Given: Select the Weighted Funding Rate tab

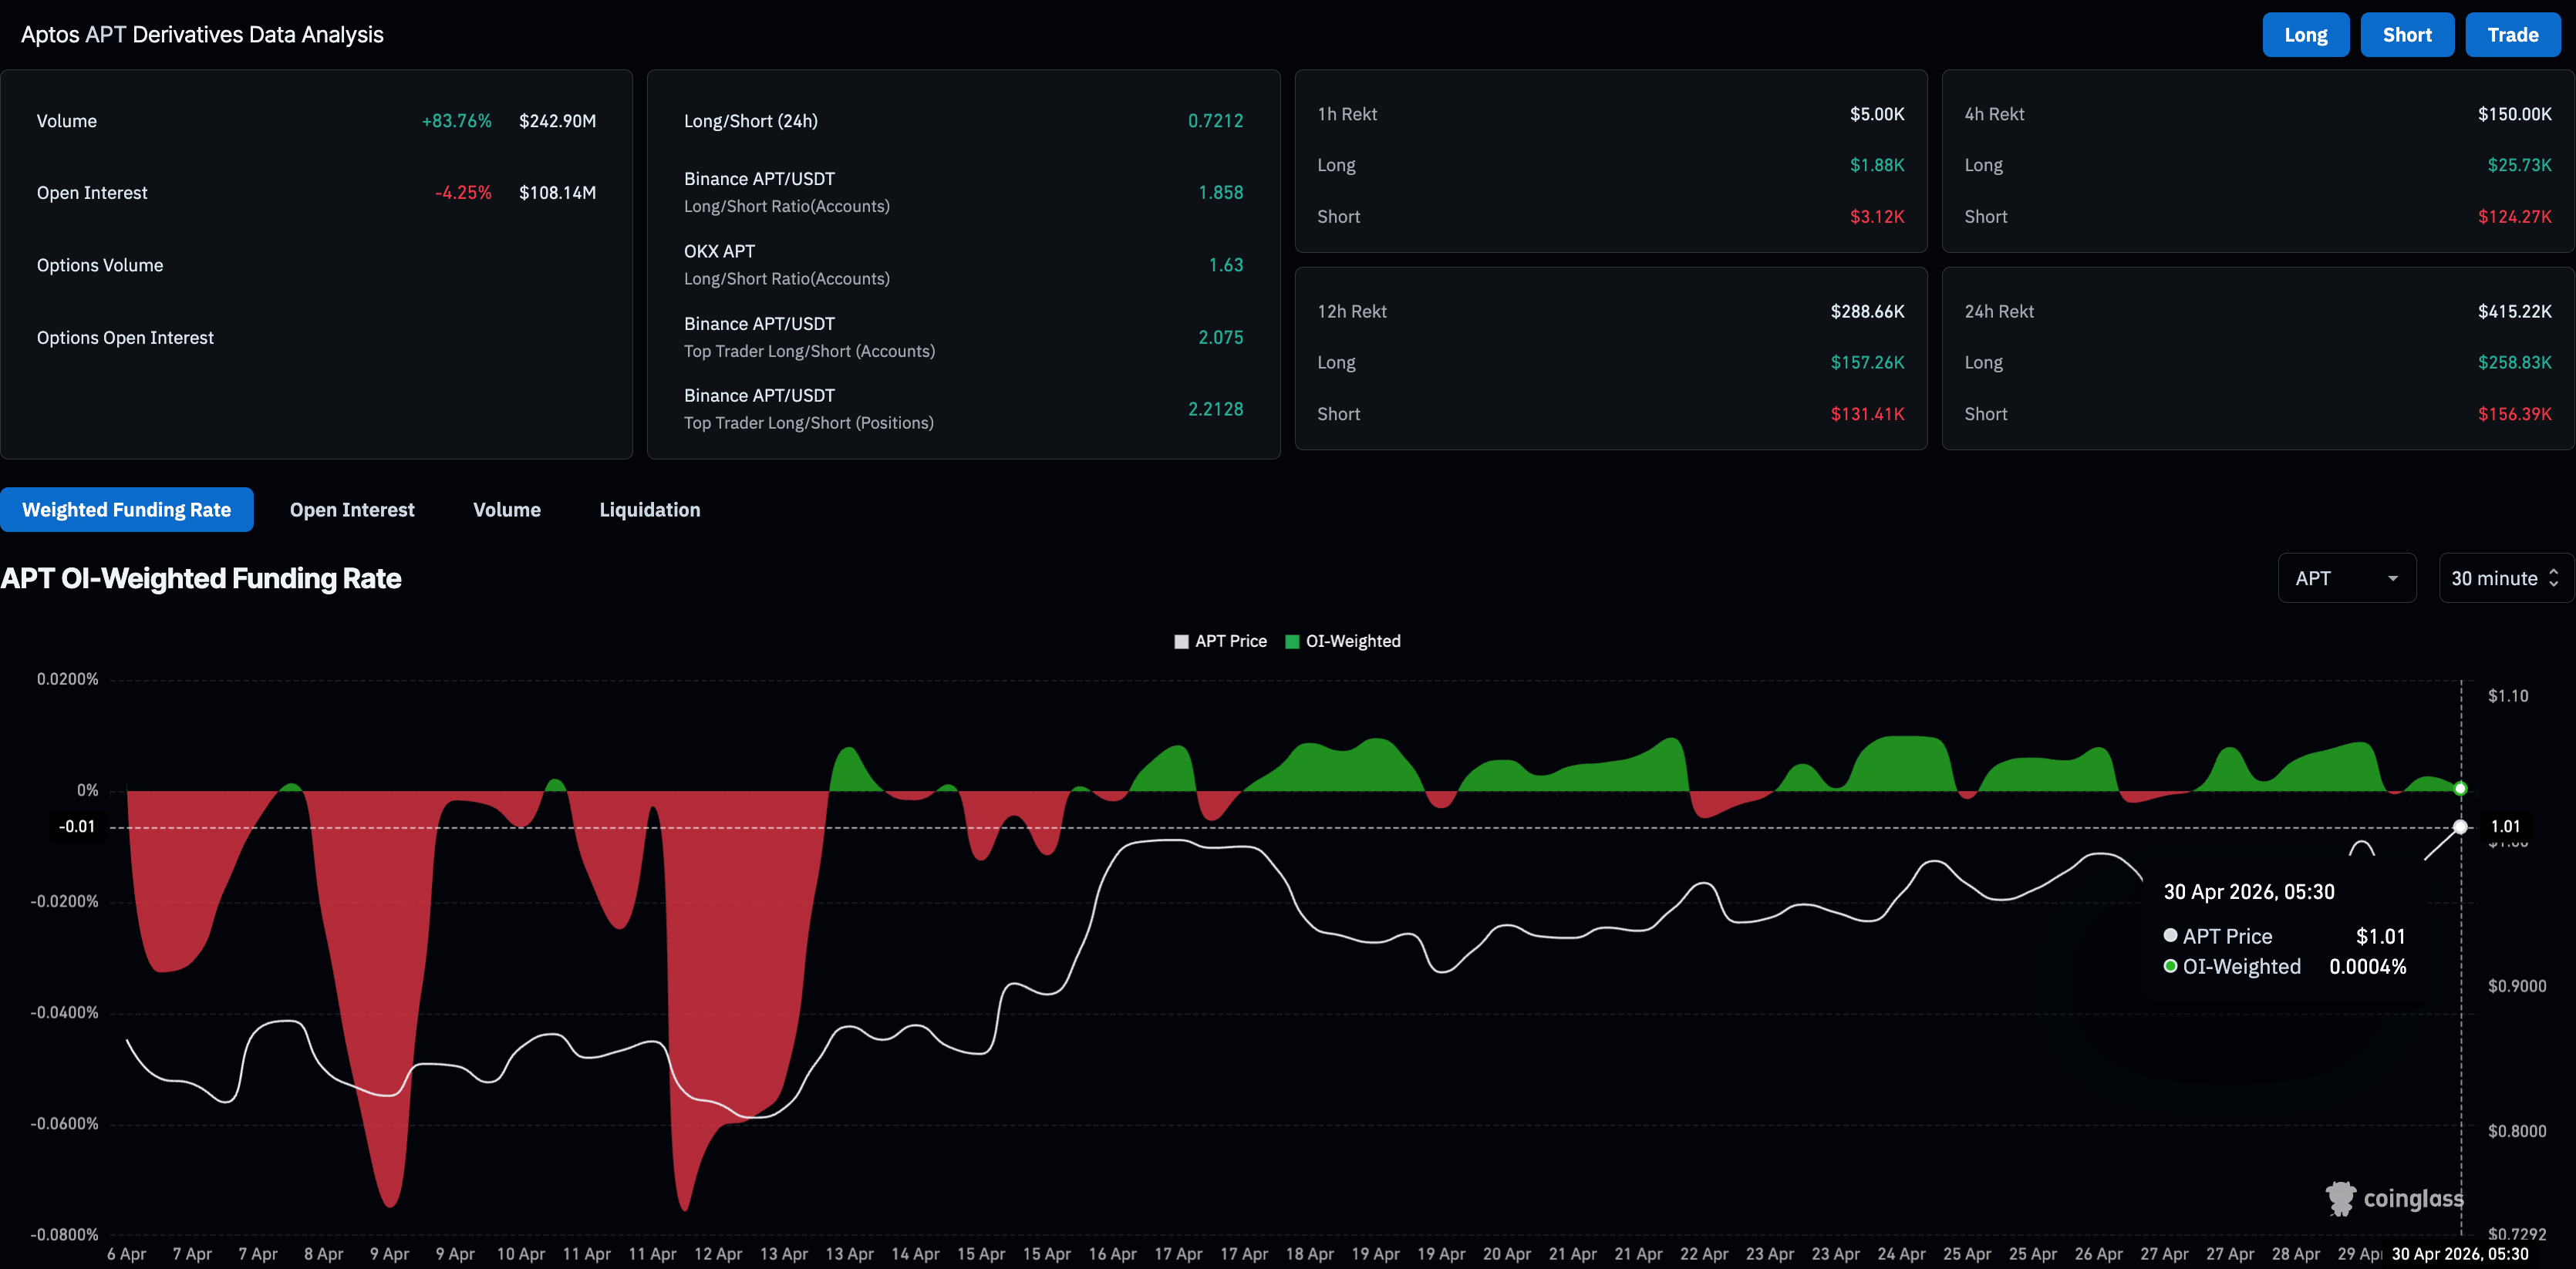Looking at the screenshot, I should 127,510.
